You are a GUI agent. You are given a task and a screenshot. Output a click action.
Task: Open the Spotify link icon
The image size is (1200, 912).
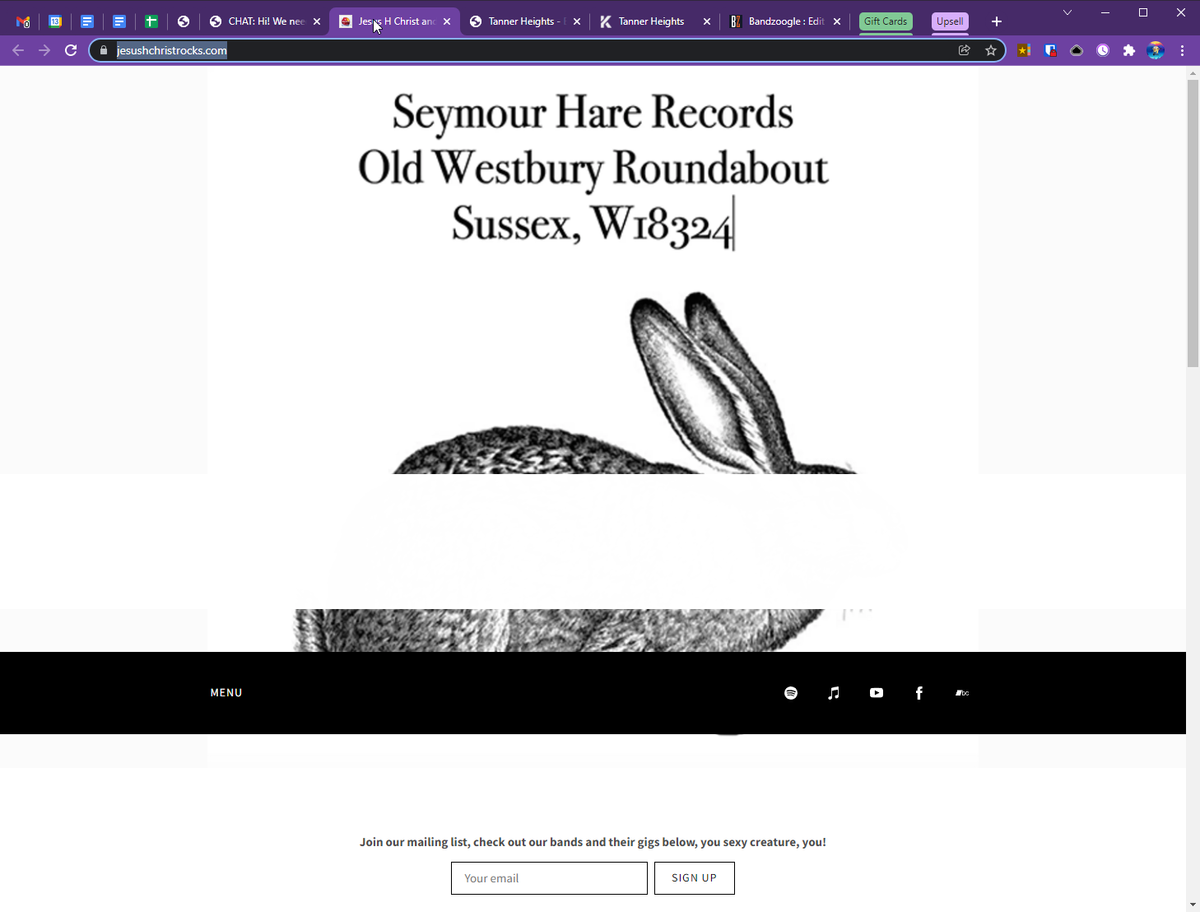tap(791, 693)
